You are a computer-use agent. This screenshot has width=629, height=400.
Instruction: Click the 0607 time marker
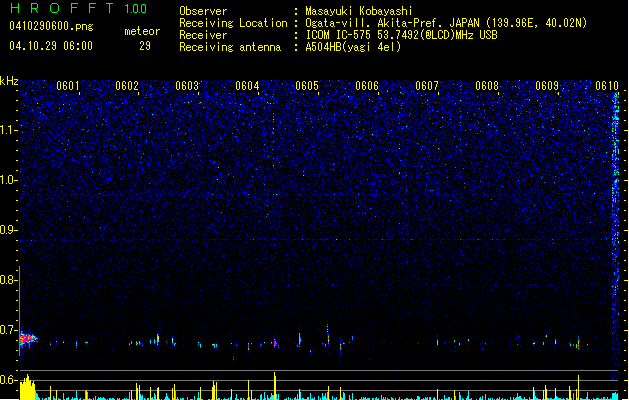[x=427, y=86]
